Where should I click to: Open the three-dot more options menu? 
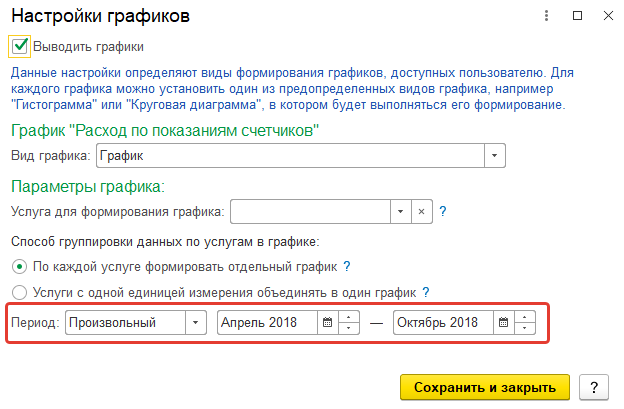pos(546,16)
